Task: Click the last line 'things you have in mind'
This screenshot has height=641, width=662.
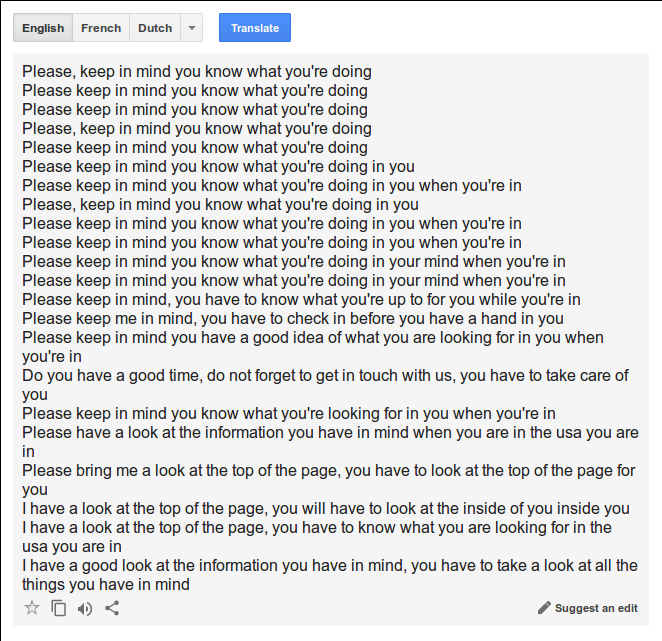Action: 106,584
